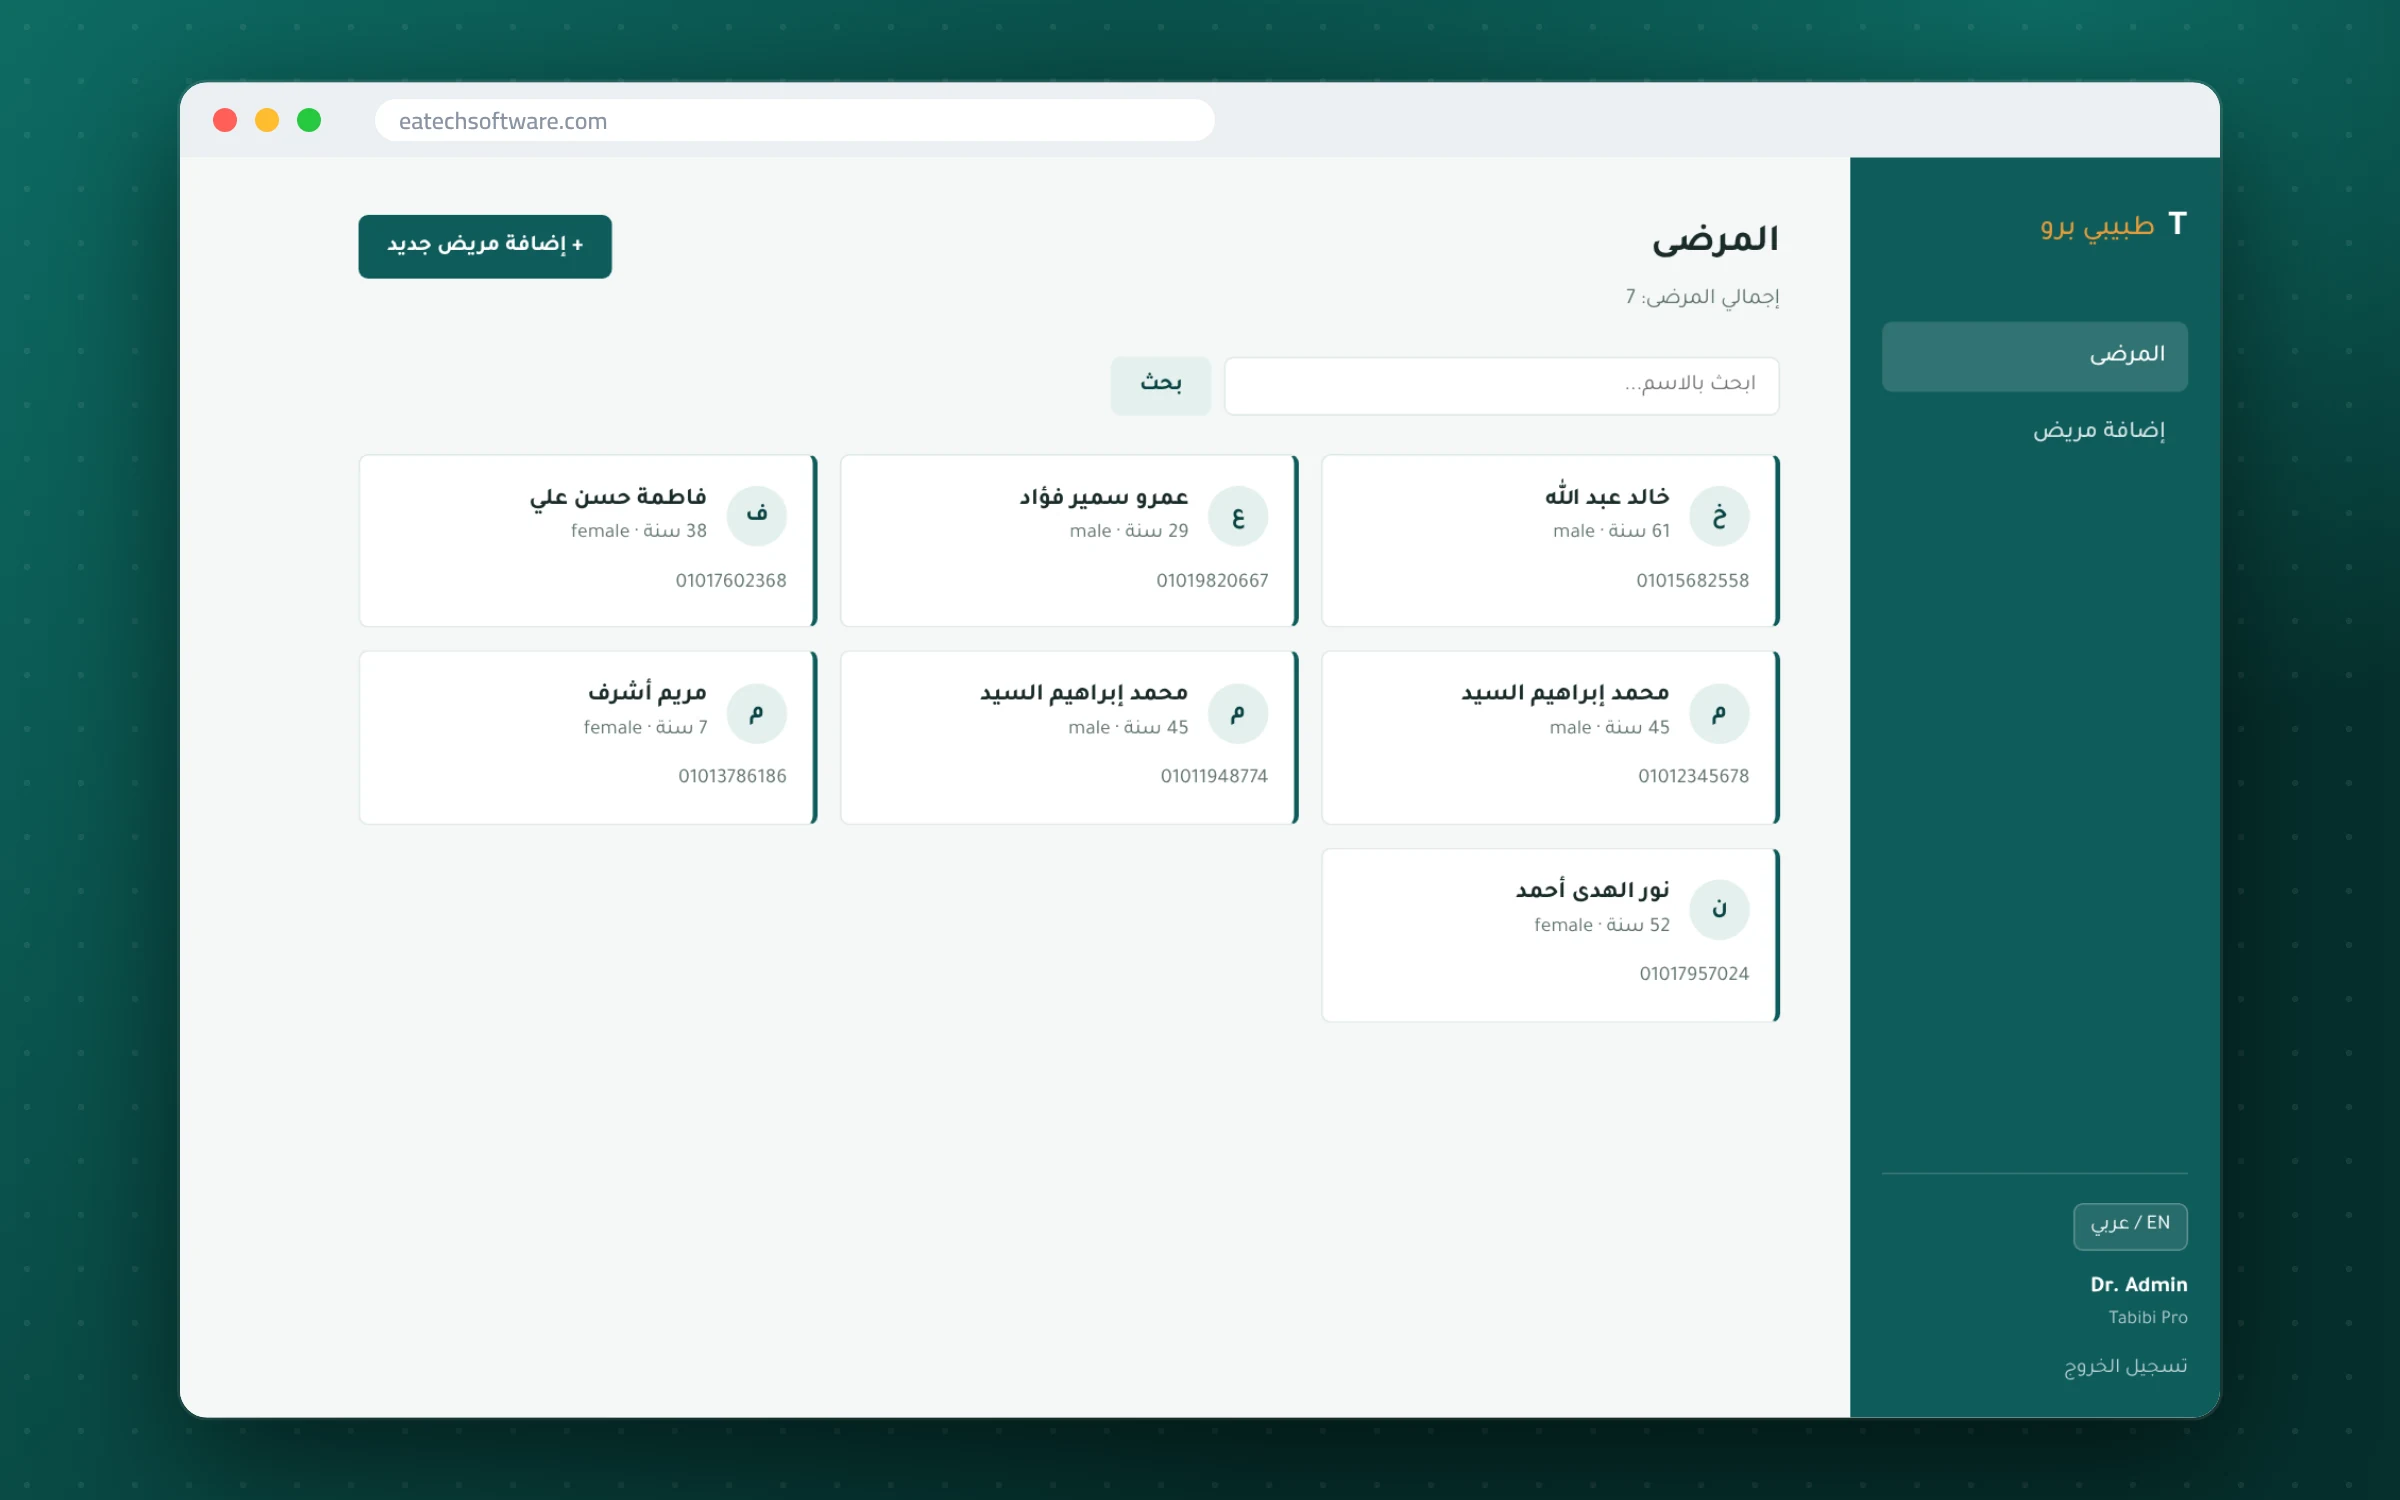Screen dimensions: 2400x1500
Task: Click phone number 01013786186
Action: tap(732, 776)
